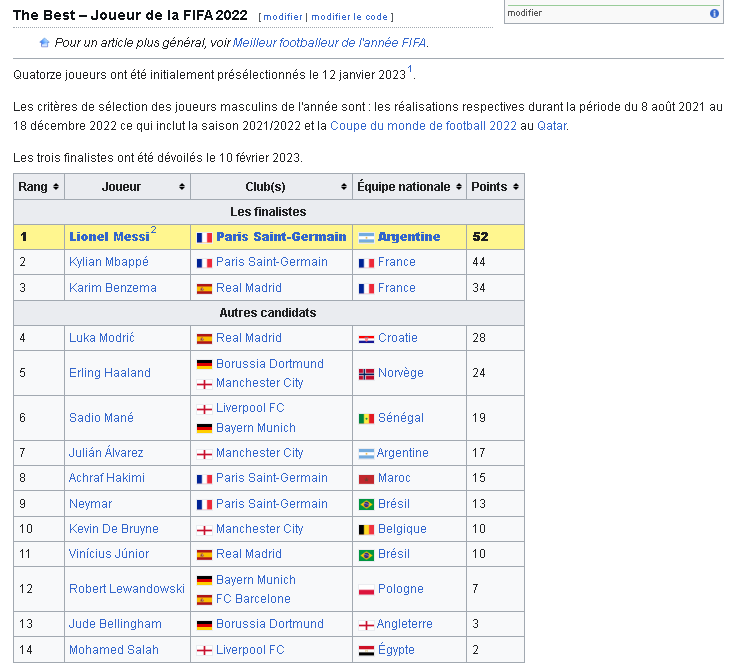Open the Qatar link
737x669 pixels.
click(552, 126)
